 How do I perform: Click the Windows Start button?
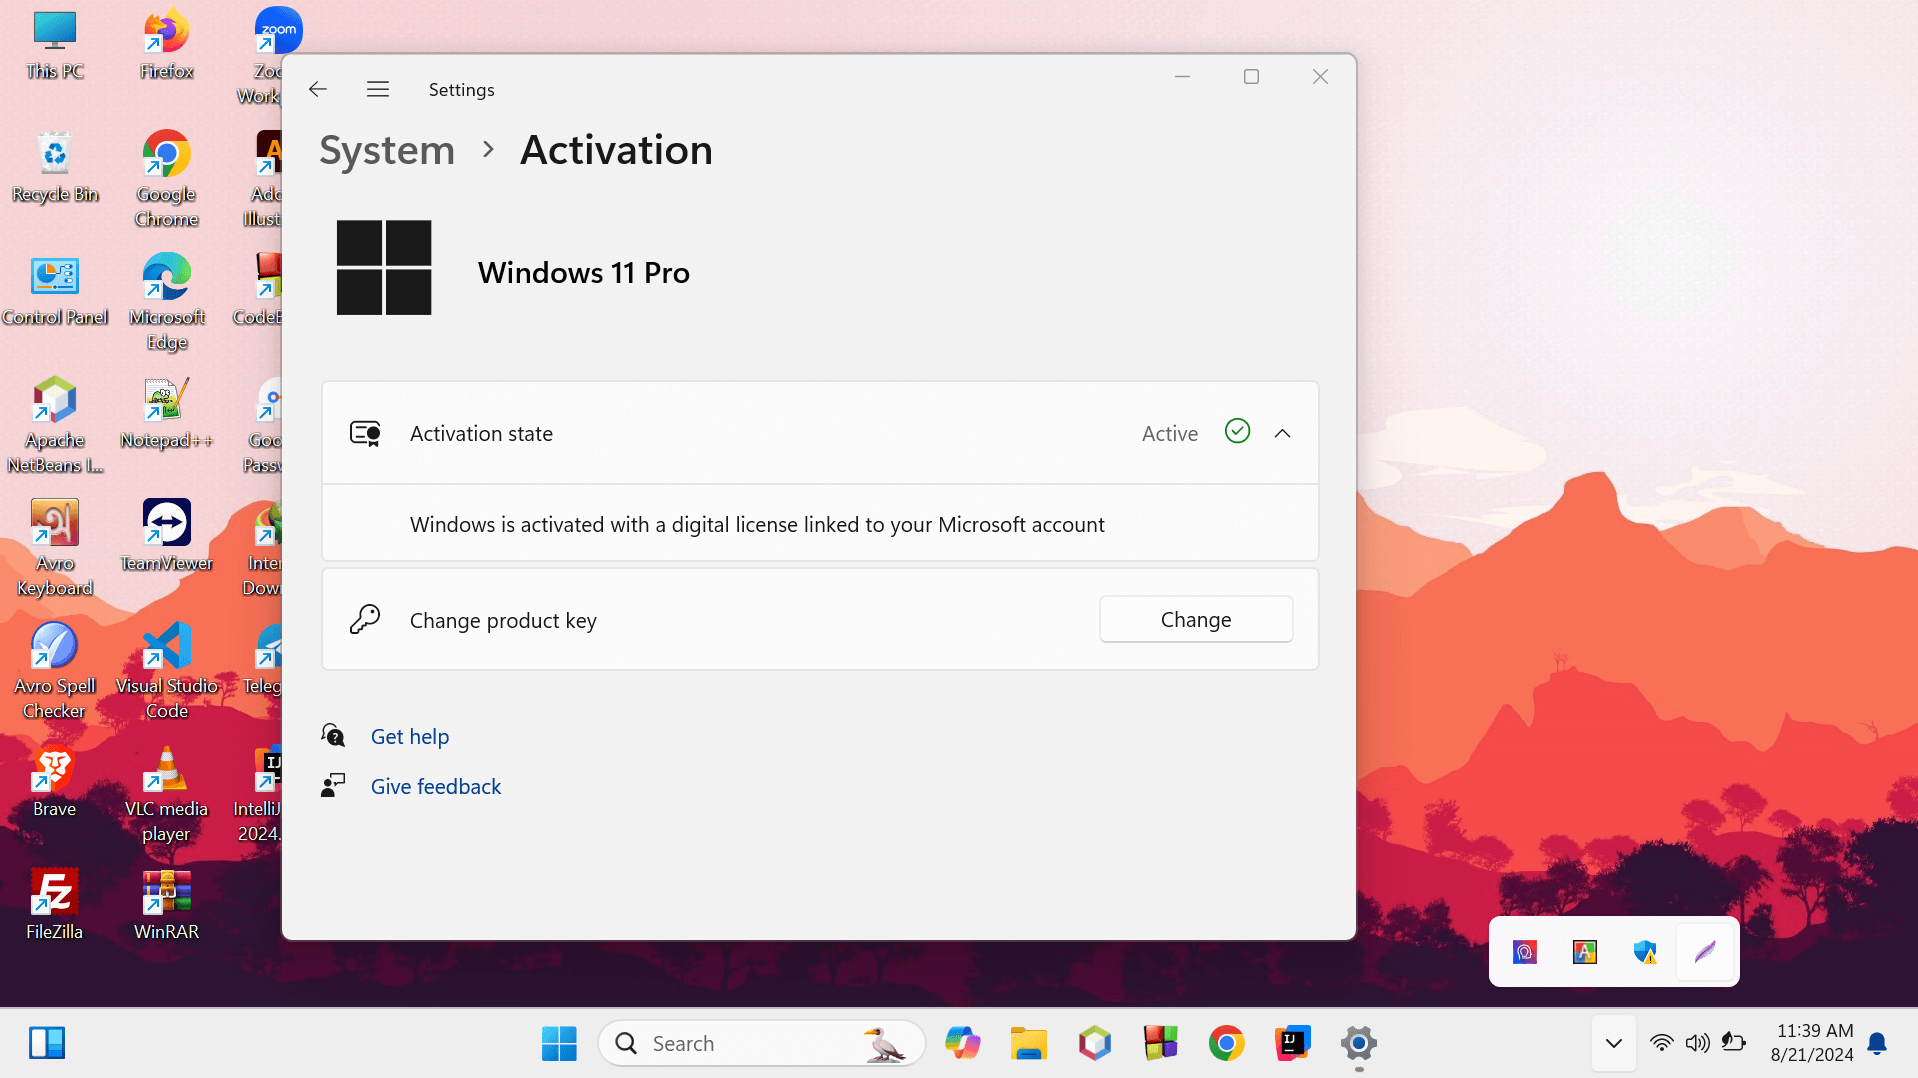coord(559,1043)
